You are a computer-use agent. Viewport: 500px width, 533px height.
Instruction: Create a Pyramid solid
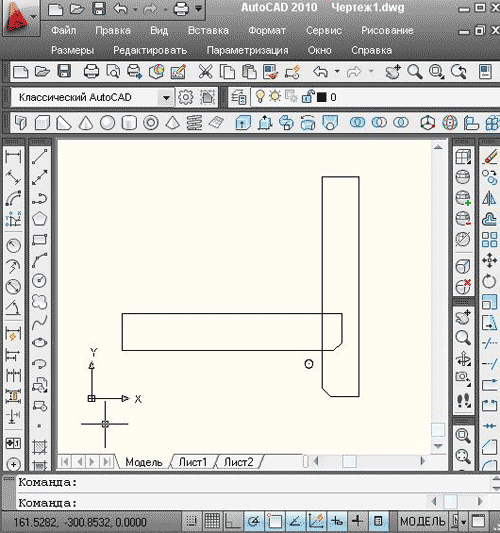pyautogui.click(x=172, y=123)
